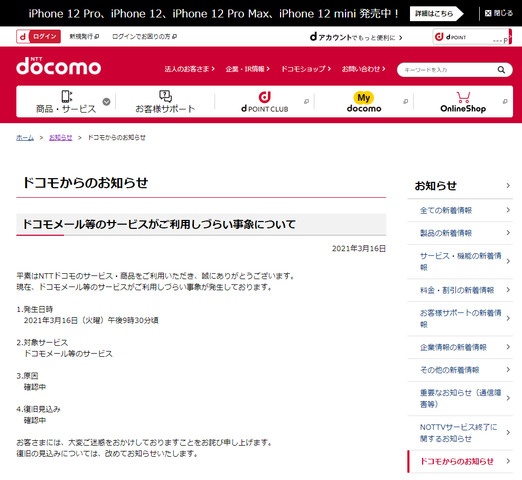Click external link icon beside d POINT CLUB
The height and width of the screenshot is (480, 522).
click(x=306, y=101)
